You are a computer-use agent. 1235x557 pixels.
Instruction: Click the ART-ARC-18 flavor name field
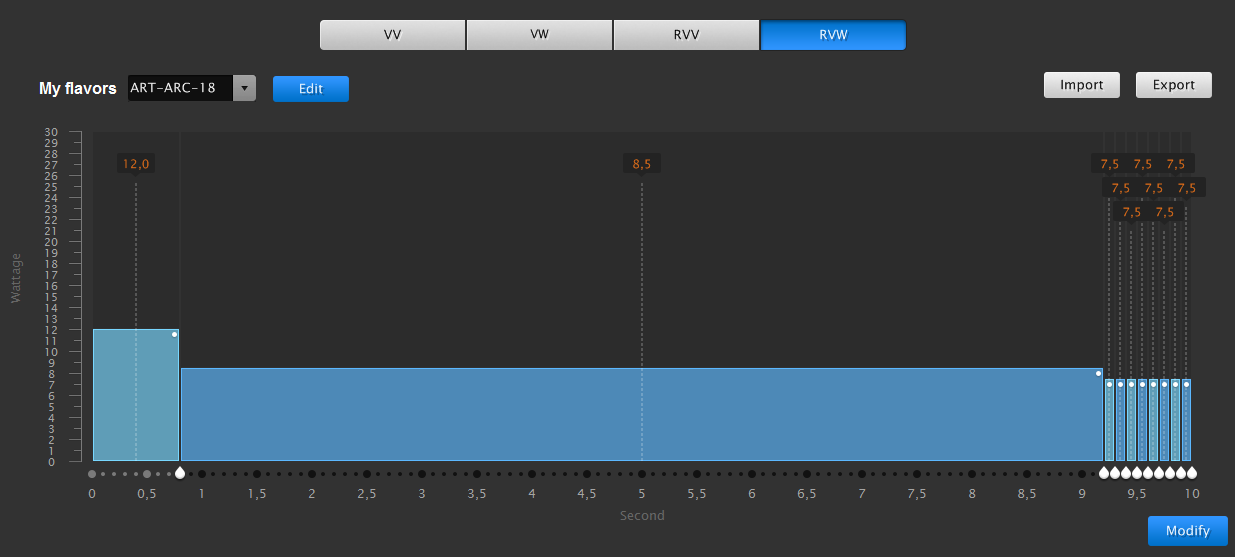pos(180,88)
